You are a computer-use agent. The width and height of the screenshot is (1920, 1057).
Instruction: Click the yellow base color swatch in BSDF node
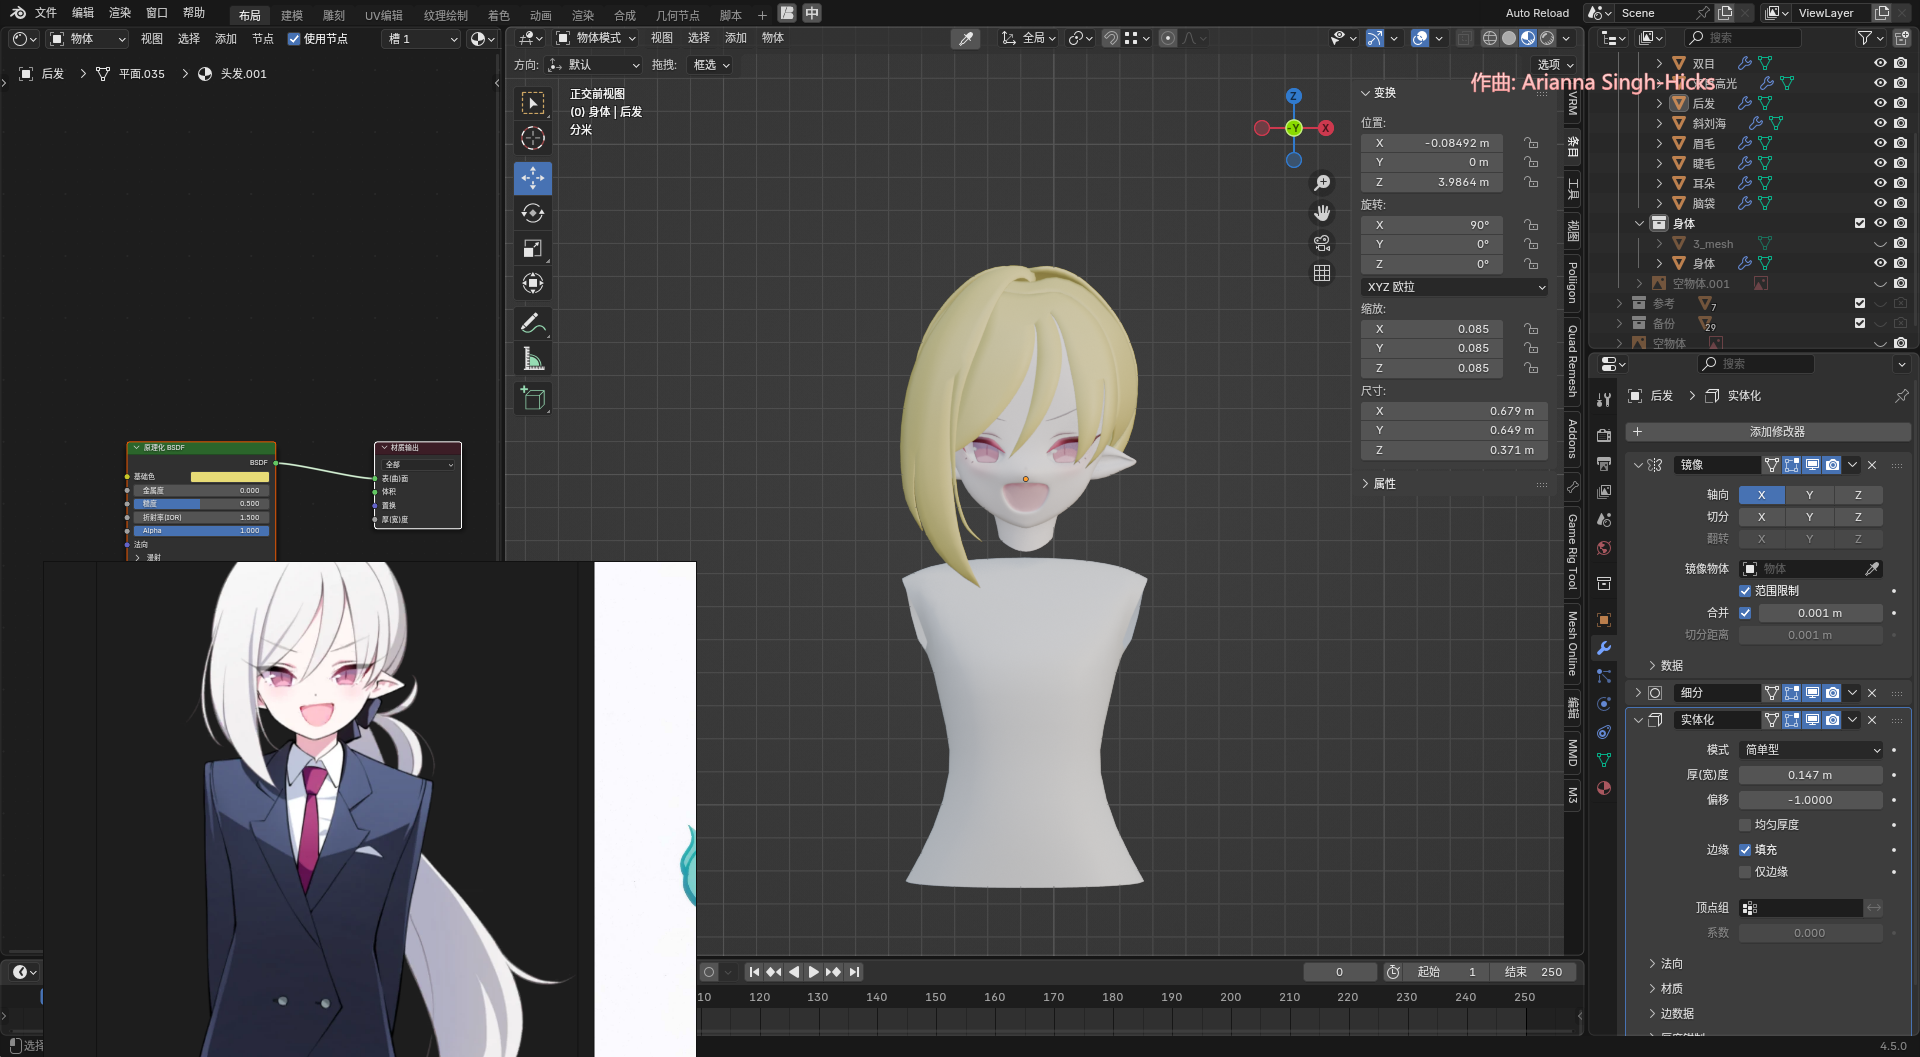point(229,477)
